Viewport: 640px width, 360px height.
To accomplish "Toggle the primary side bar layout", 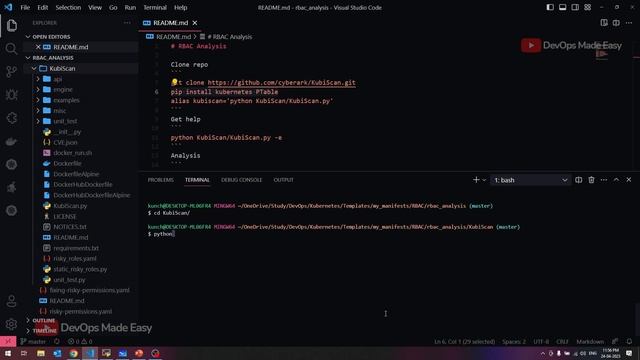I will tap(550, 7).
